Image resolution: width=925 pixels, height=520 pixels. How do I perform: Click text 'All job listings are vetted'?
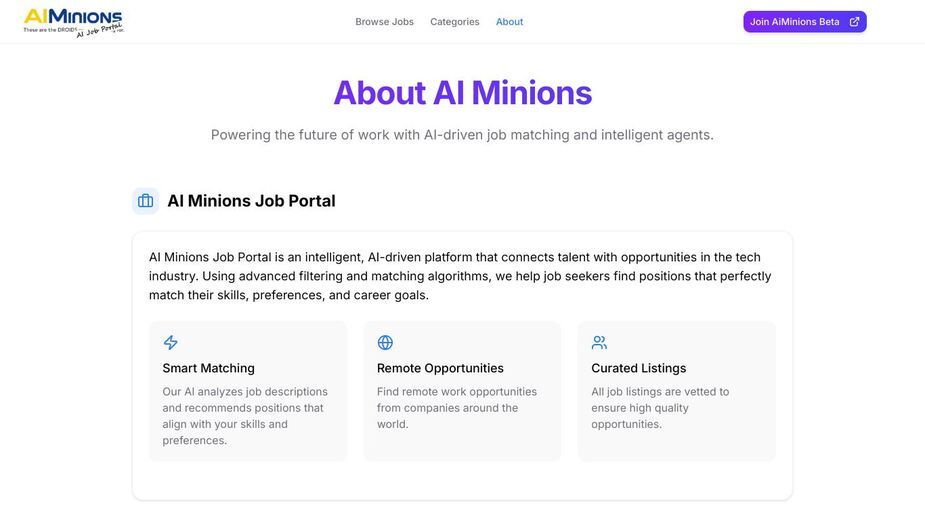click(x=660, y=407)
